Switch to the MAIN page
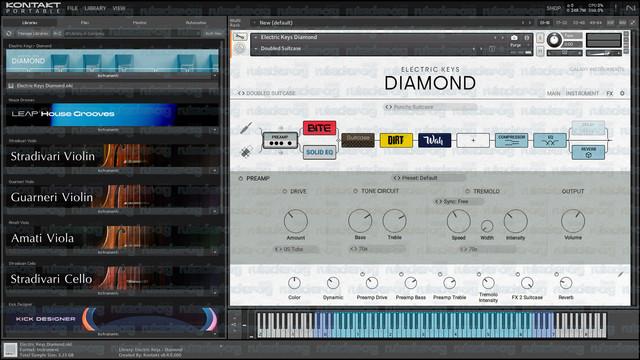640x360 pixels. [554, 93]
